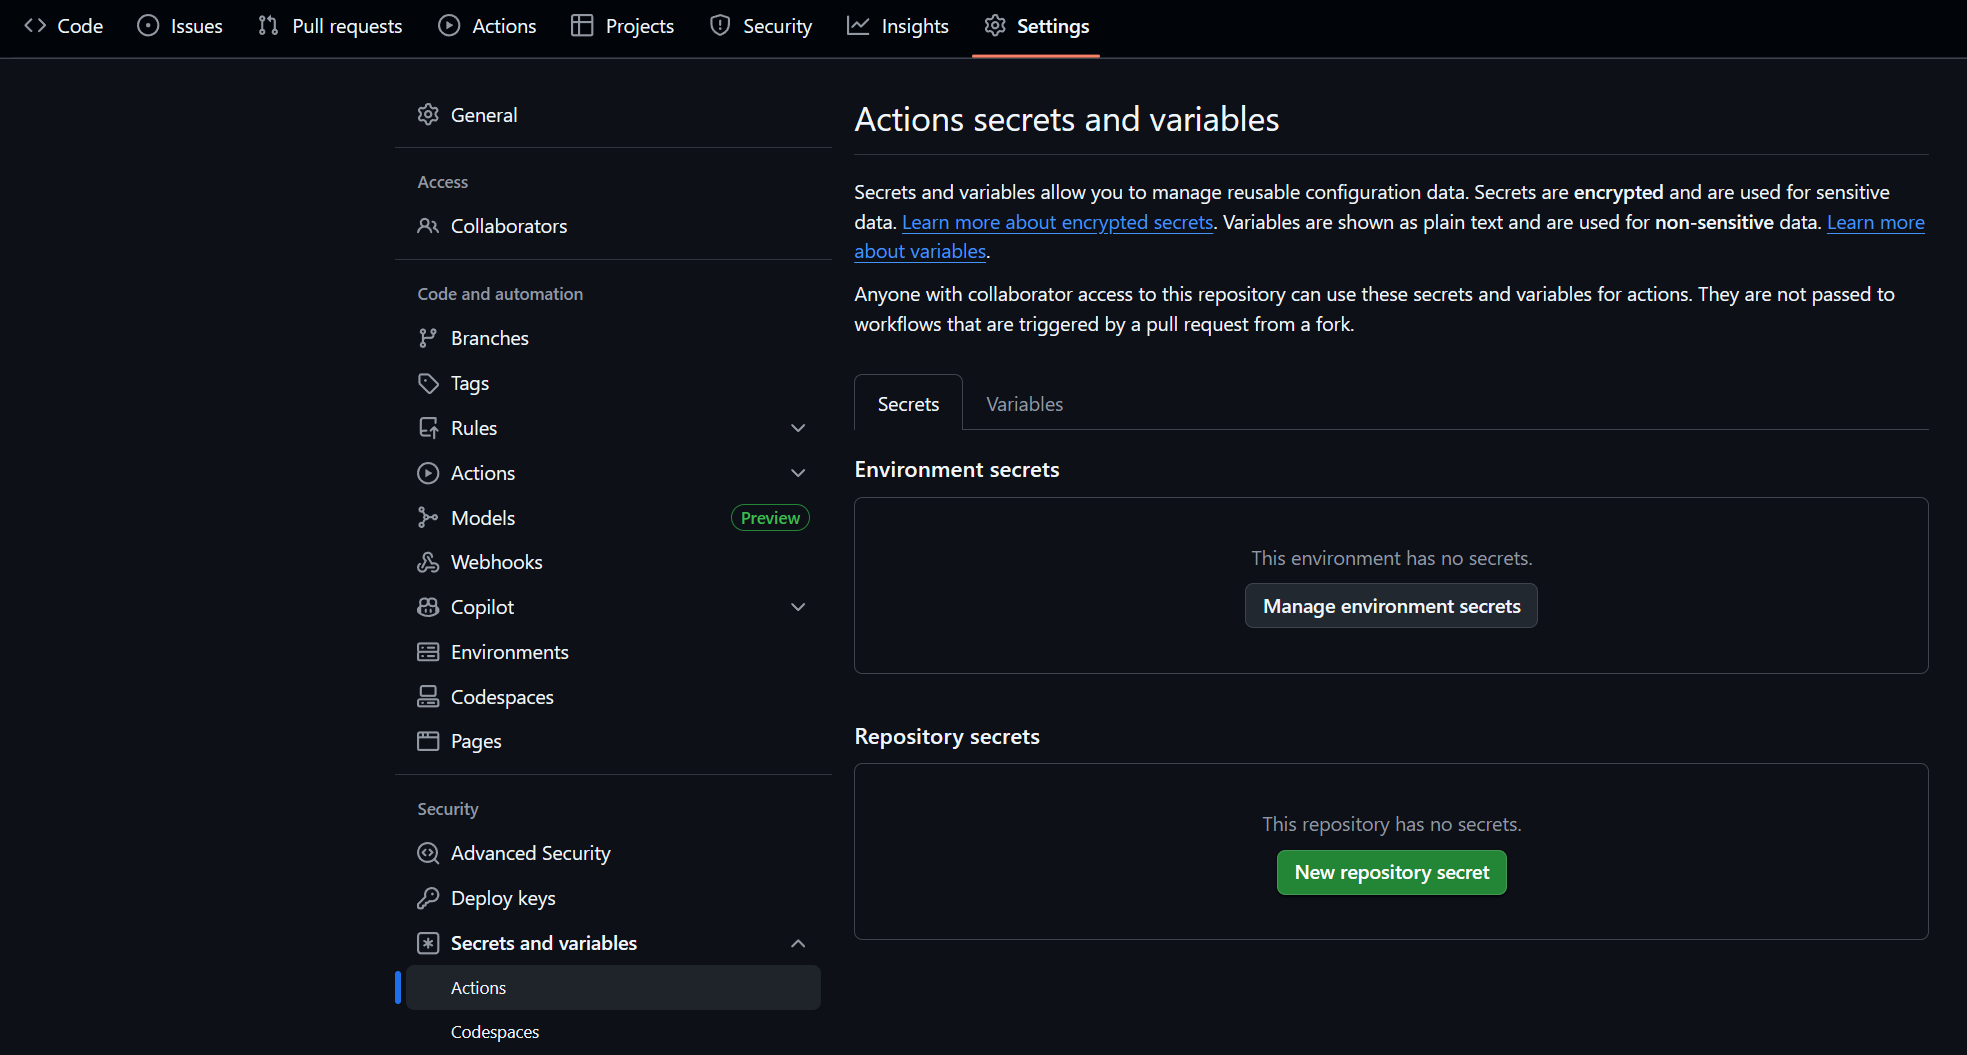Click the Deploy keys key icon
The height and width of the screenshot is (1055, 1967).
pos(428,898)
